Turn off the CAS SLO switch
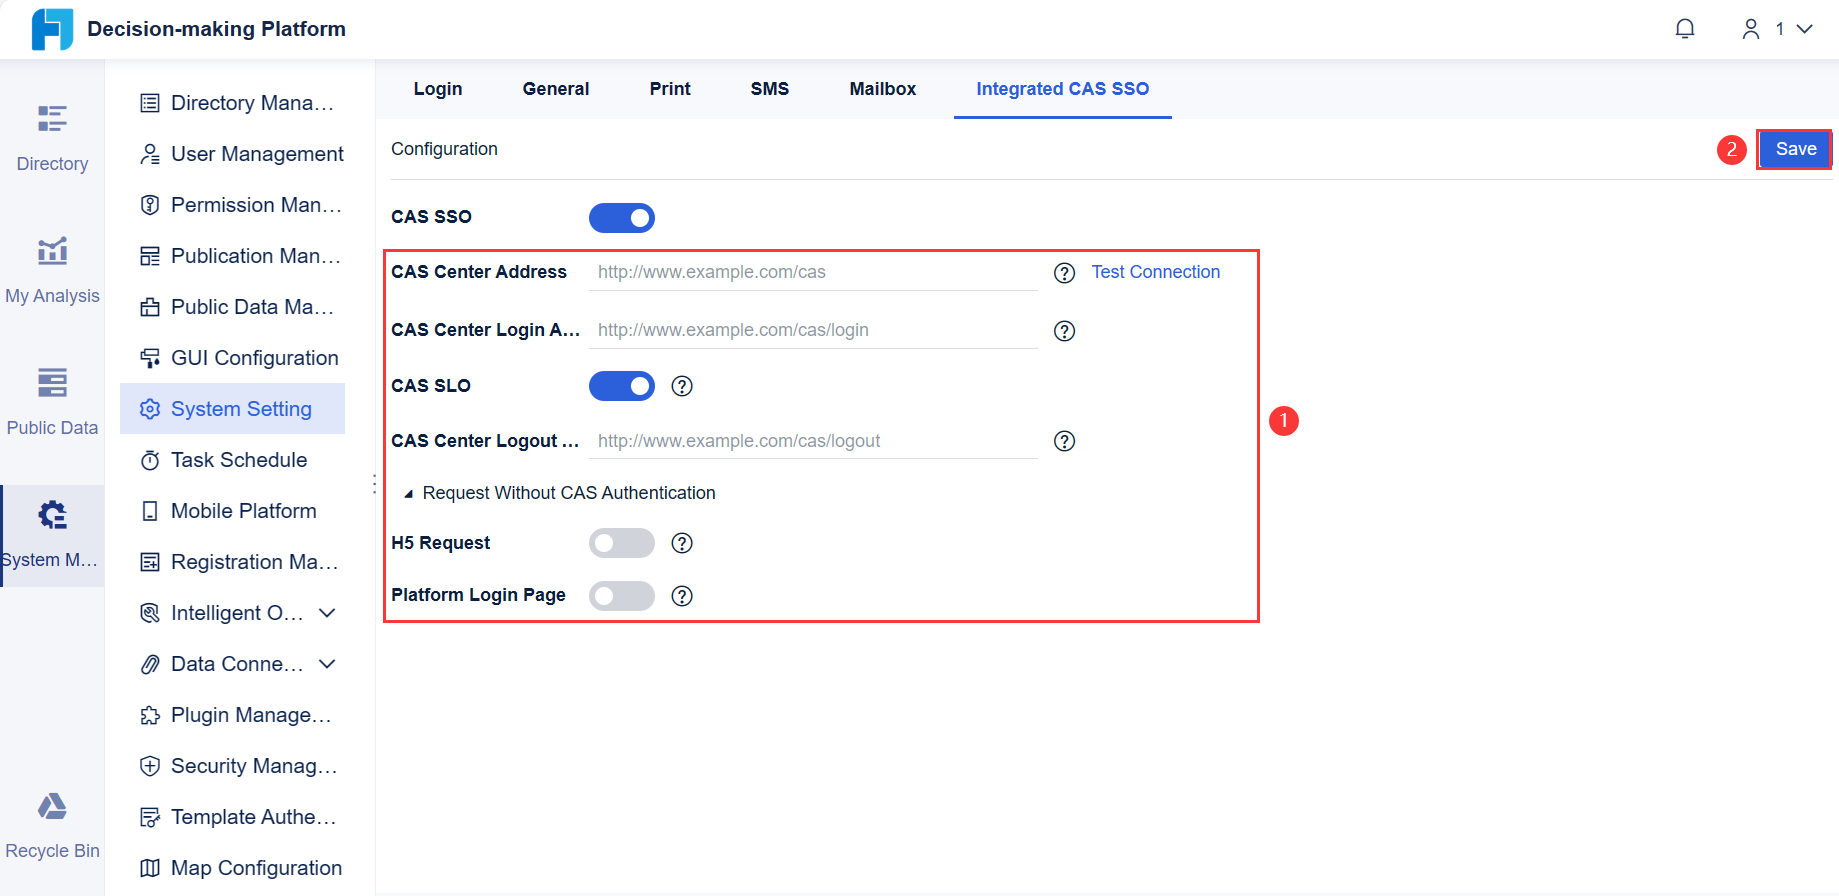 (621, 386)
